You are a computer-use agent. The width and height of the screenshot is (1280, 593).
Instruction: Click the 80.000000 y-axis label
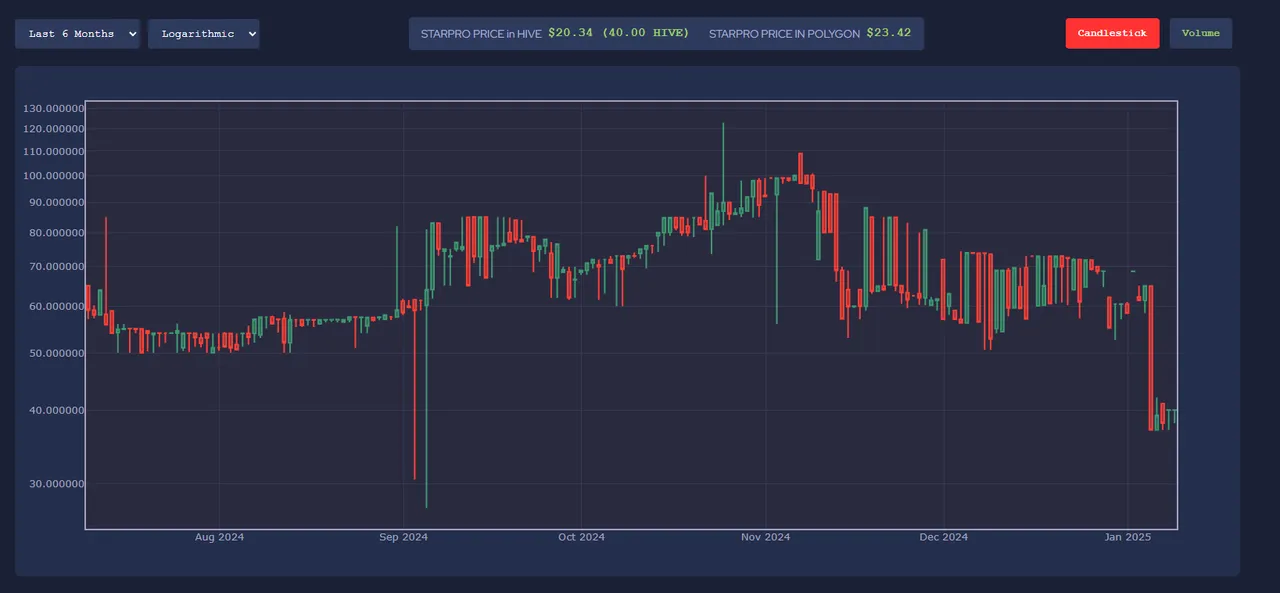(55, 233)
